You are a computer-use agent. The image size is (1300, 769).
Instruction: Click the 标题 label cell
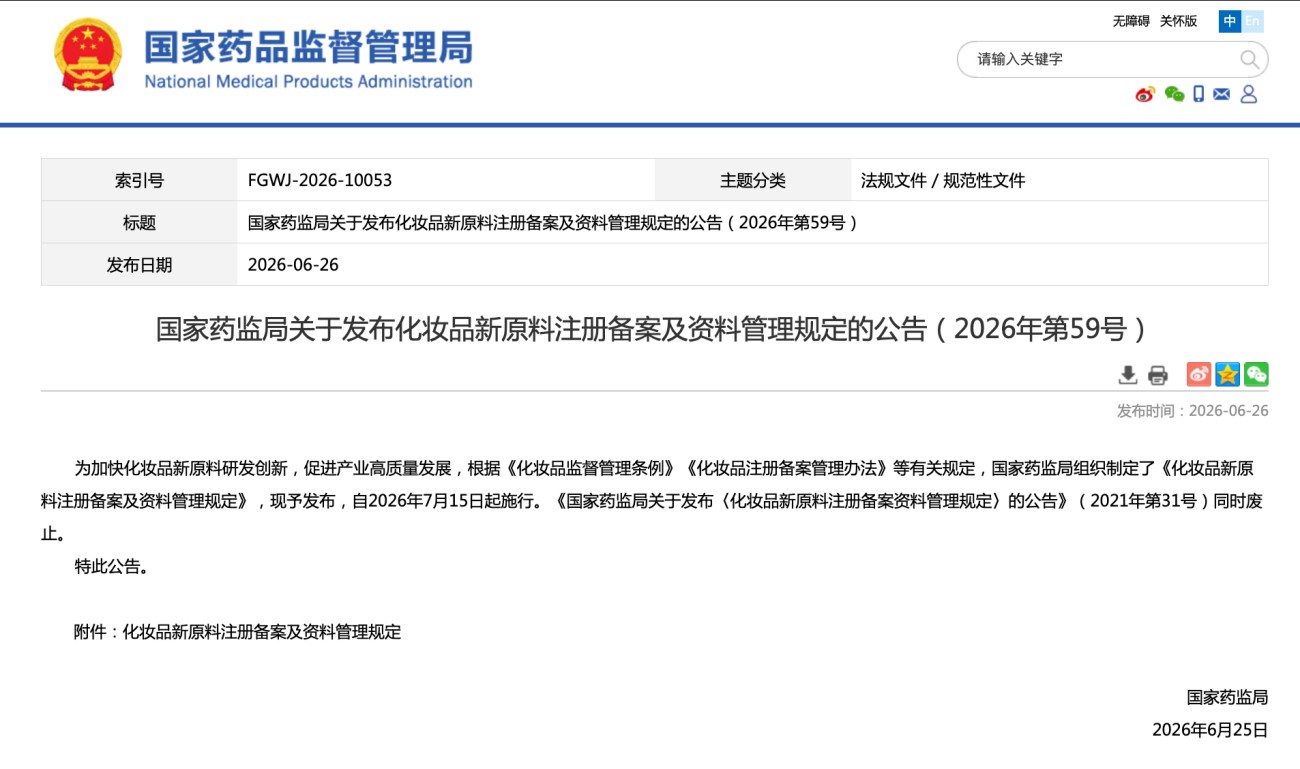[139, 222]
